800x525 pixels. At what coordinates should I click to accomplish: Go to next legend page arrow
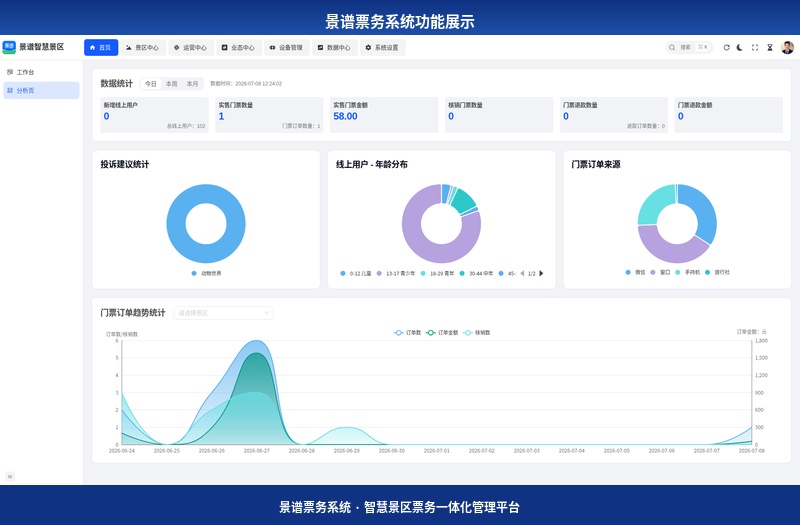pos(541,273)
